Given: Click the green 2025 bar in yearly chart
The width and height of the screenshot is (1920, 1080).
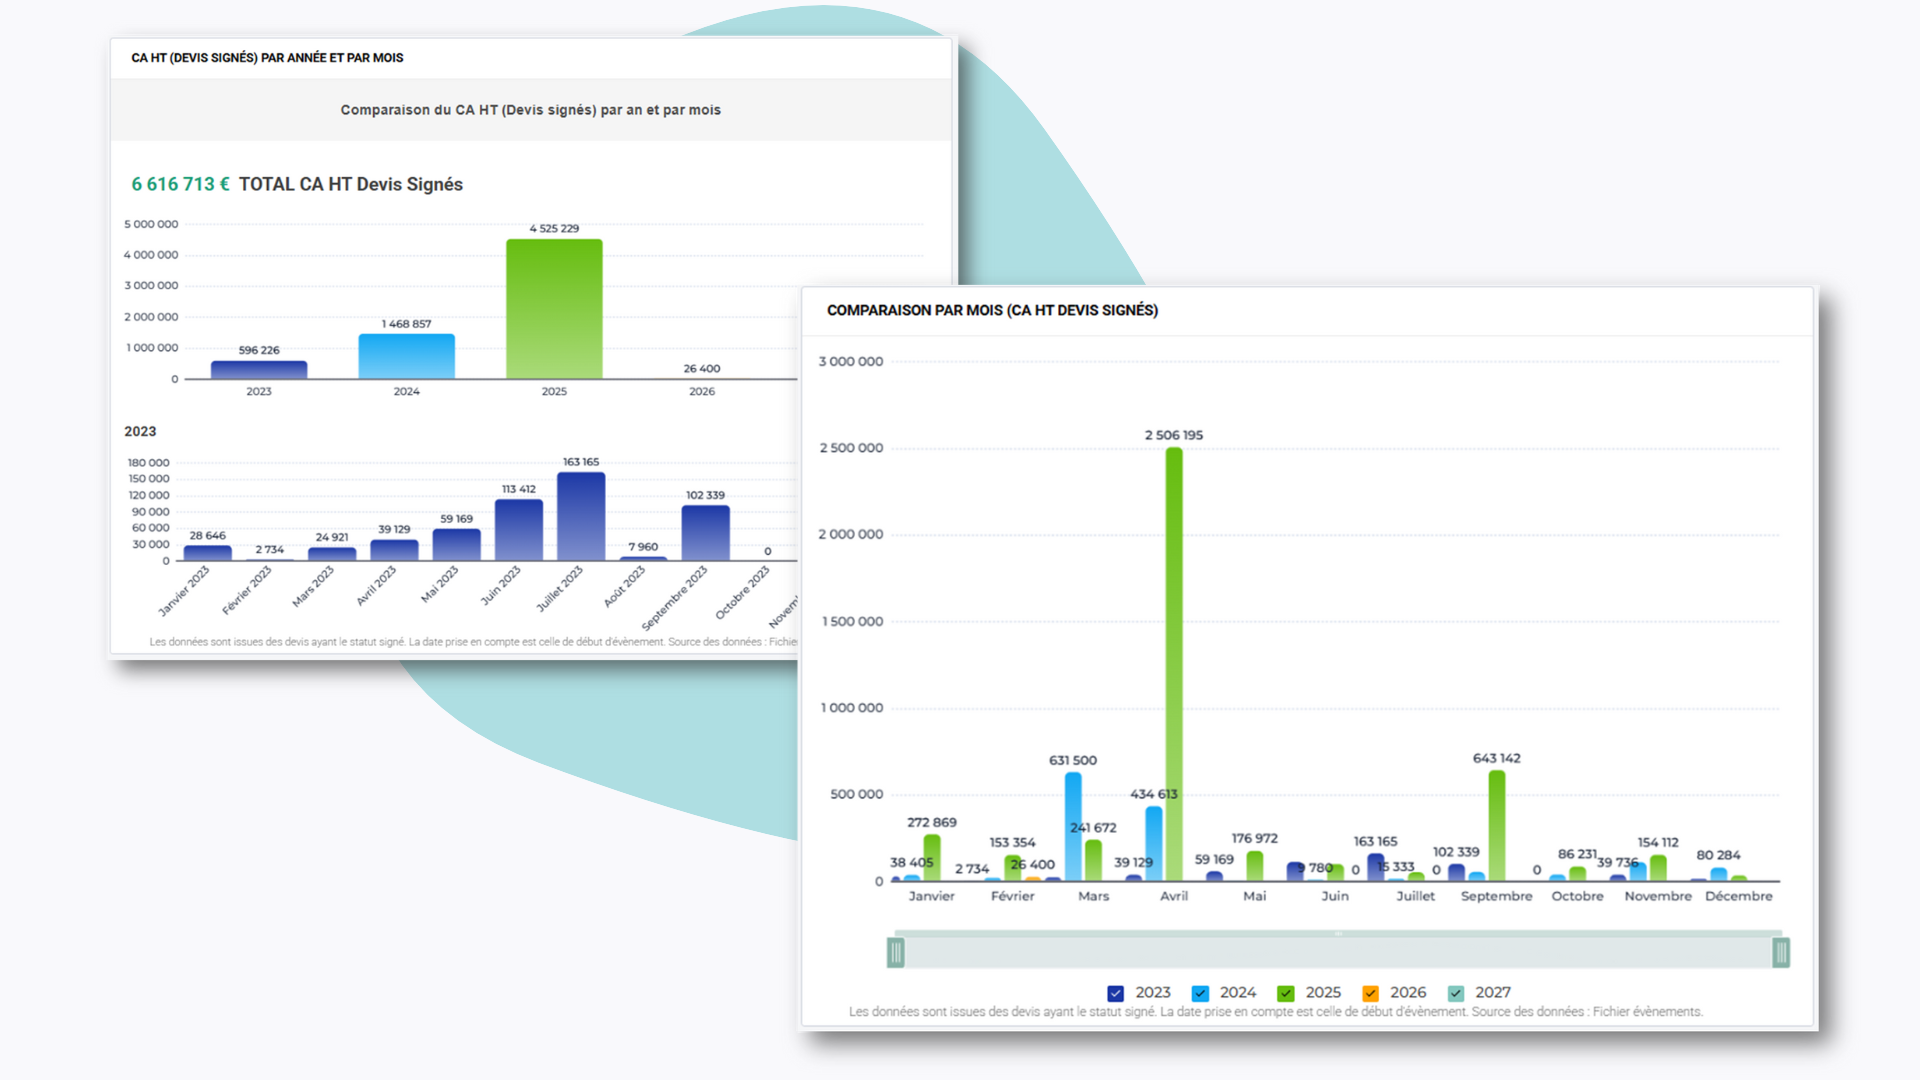Looking at the screenshot, I should point(554,309).
